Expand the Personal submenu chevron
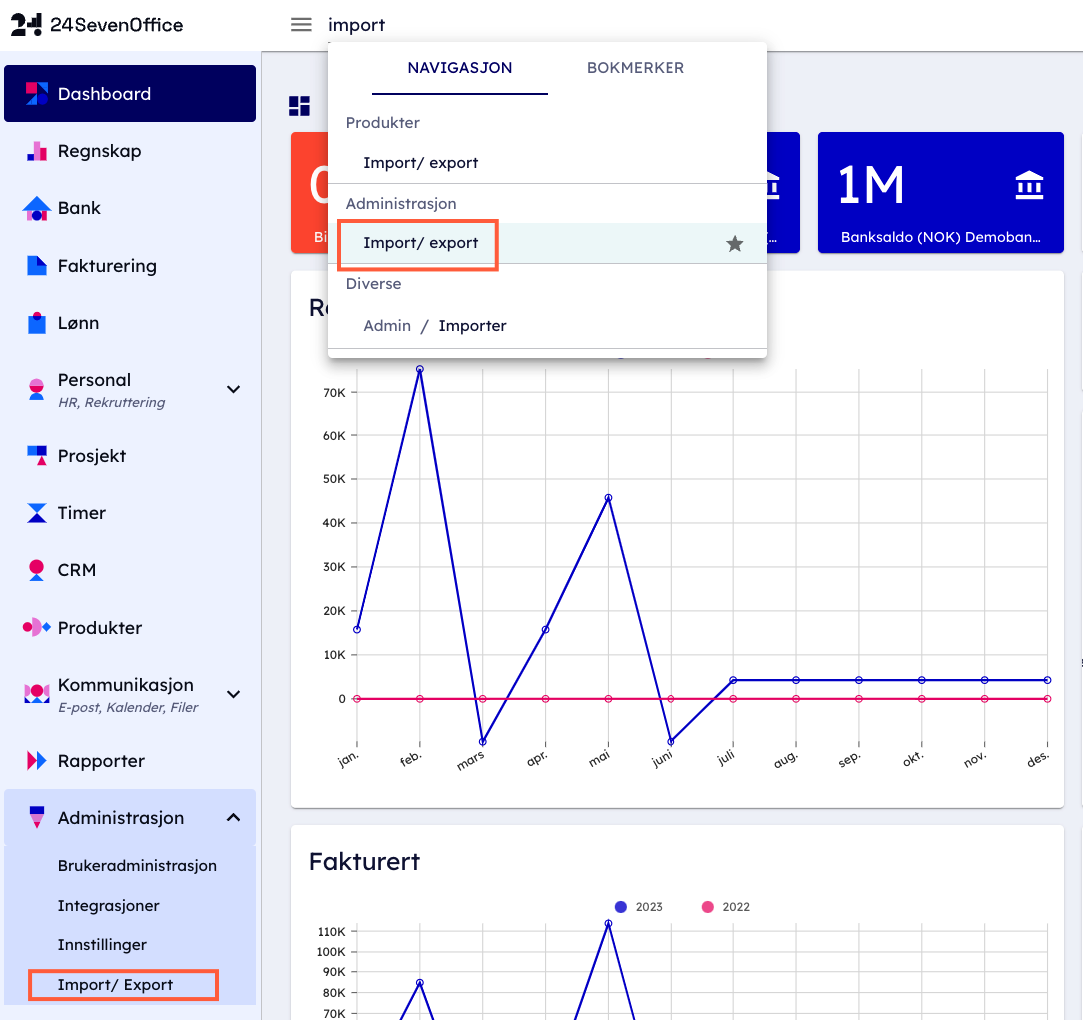 tap(234, 389)
